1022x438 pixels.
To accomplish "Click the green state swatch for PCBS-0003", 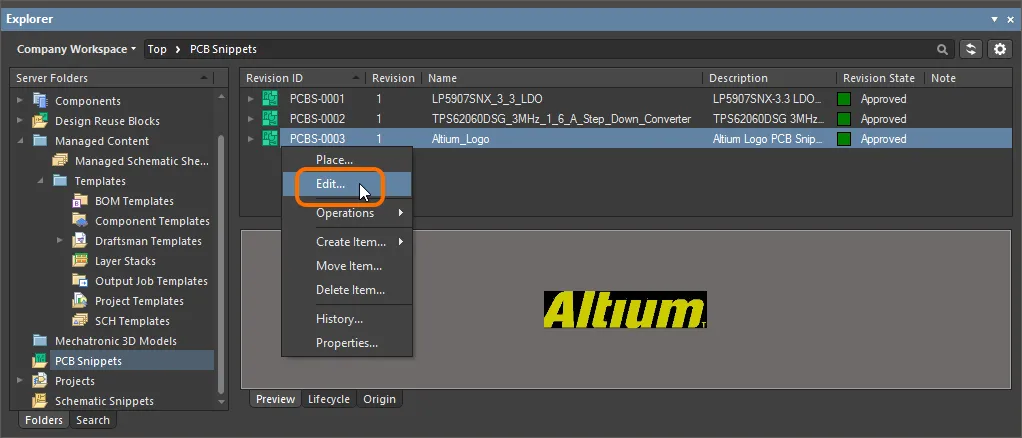I will (844, 139).
